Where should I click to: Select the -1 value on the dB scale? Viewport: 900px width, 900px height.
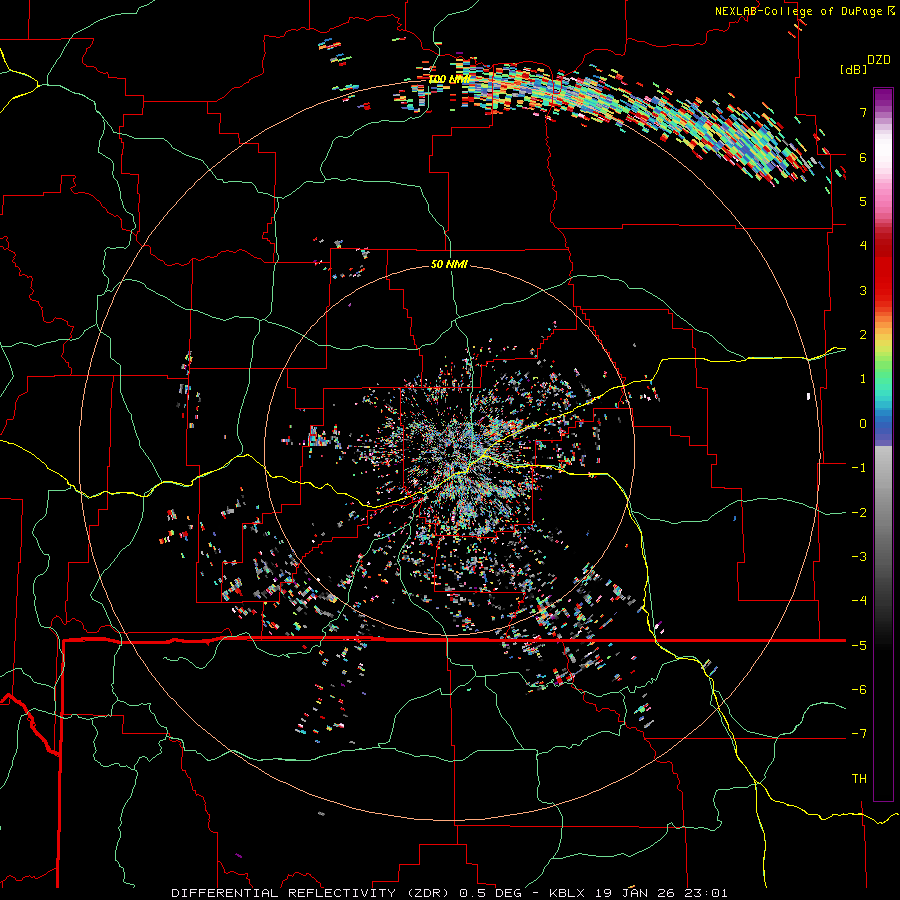coord(859,468)
